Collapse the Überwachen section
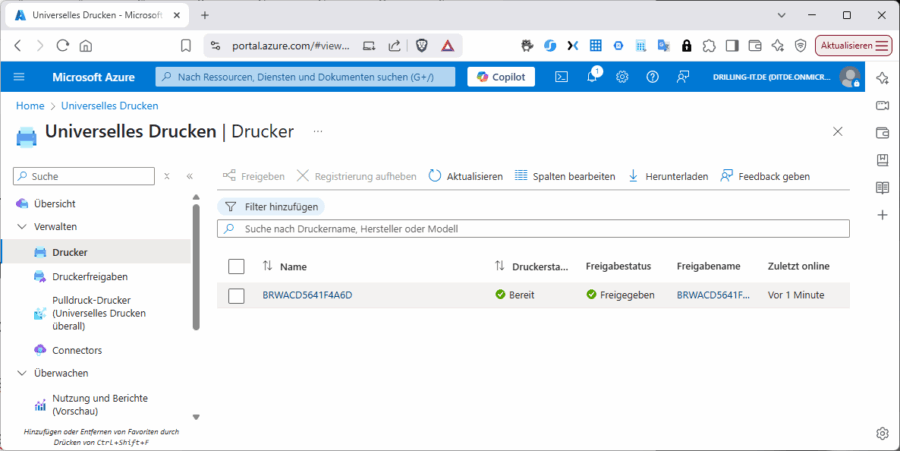Image resolution: width=900 pixels, height=451 pixels. point(22,373)
